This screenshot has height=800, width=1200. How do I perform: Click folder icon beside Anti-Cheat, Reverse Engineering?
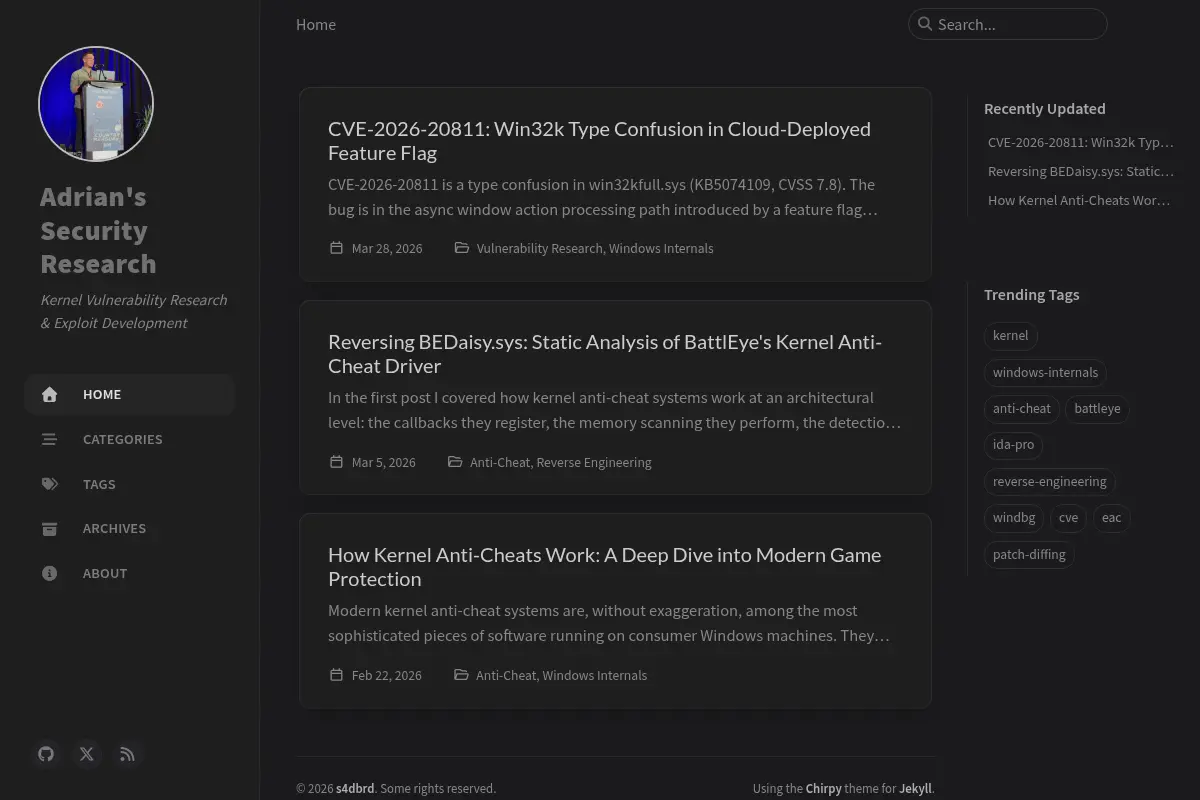[x=455, y=462]
